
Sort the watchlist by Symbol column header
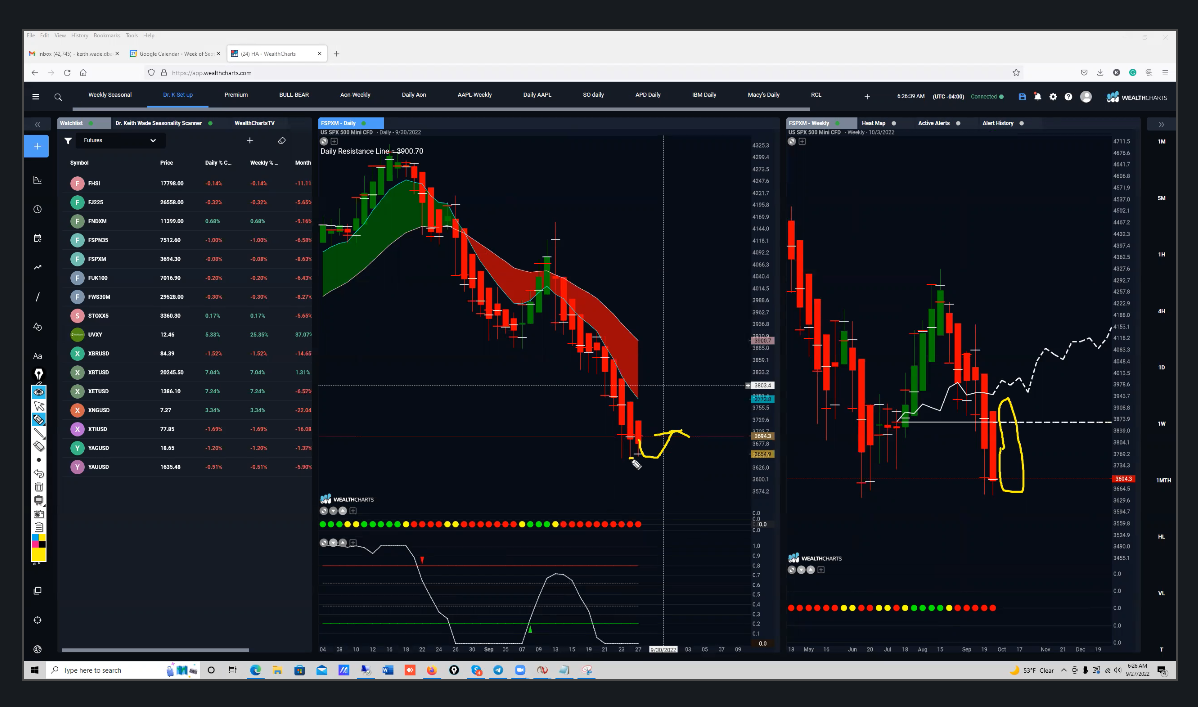click(x=79, y=163)
